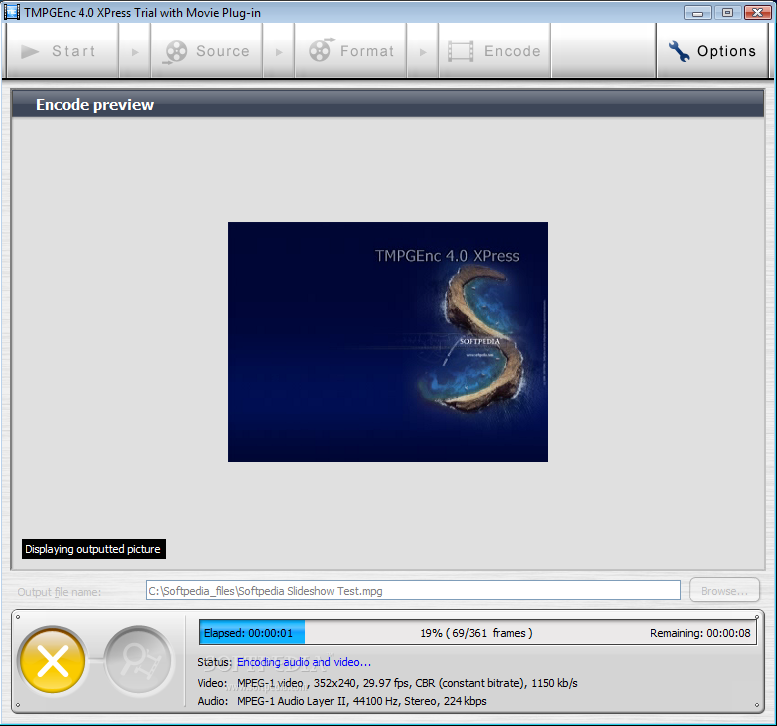Click the Browse... button

point(724,590)
